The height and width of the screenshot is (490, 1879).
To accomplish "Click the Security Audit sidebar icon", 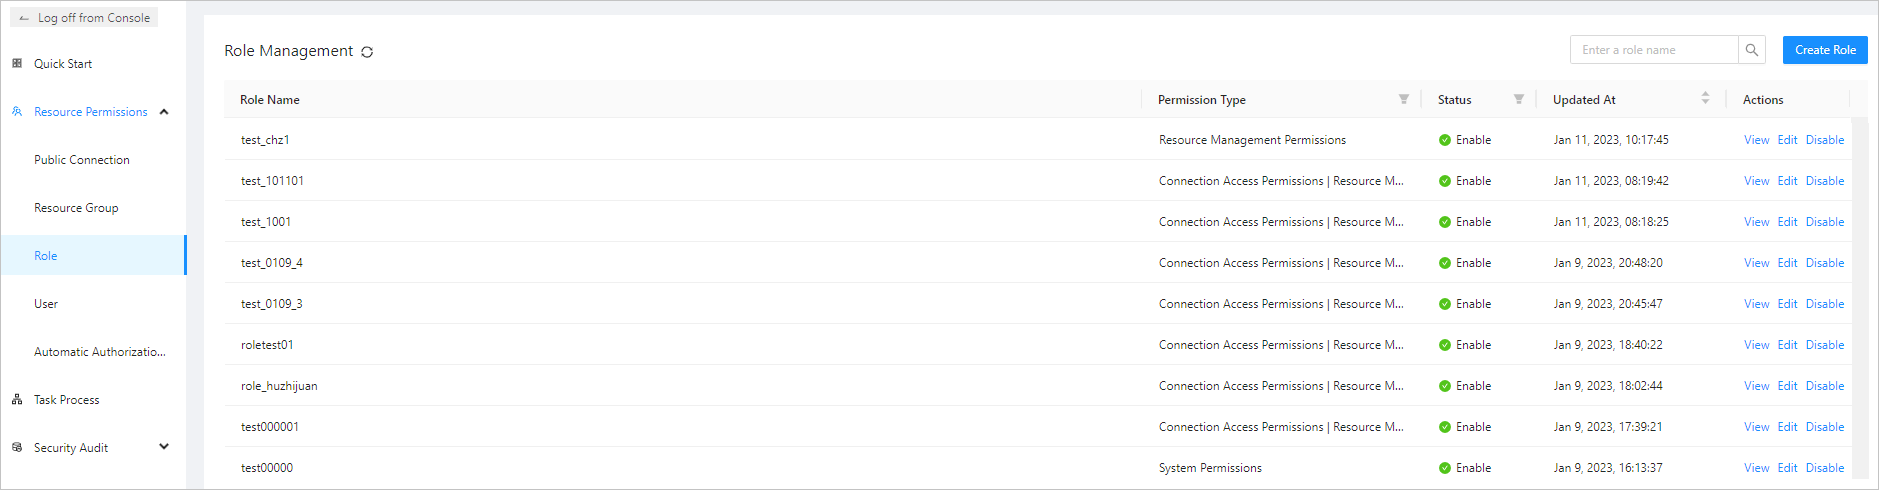I will point(17,447).
